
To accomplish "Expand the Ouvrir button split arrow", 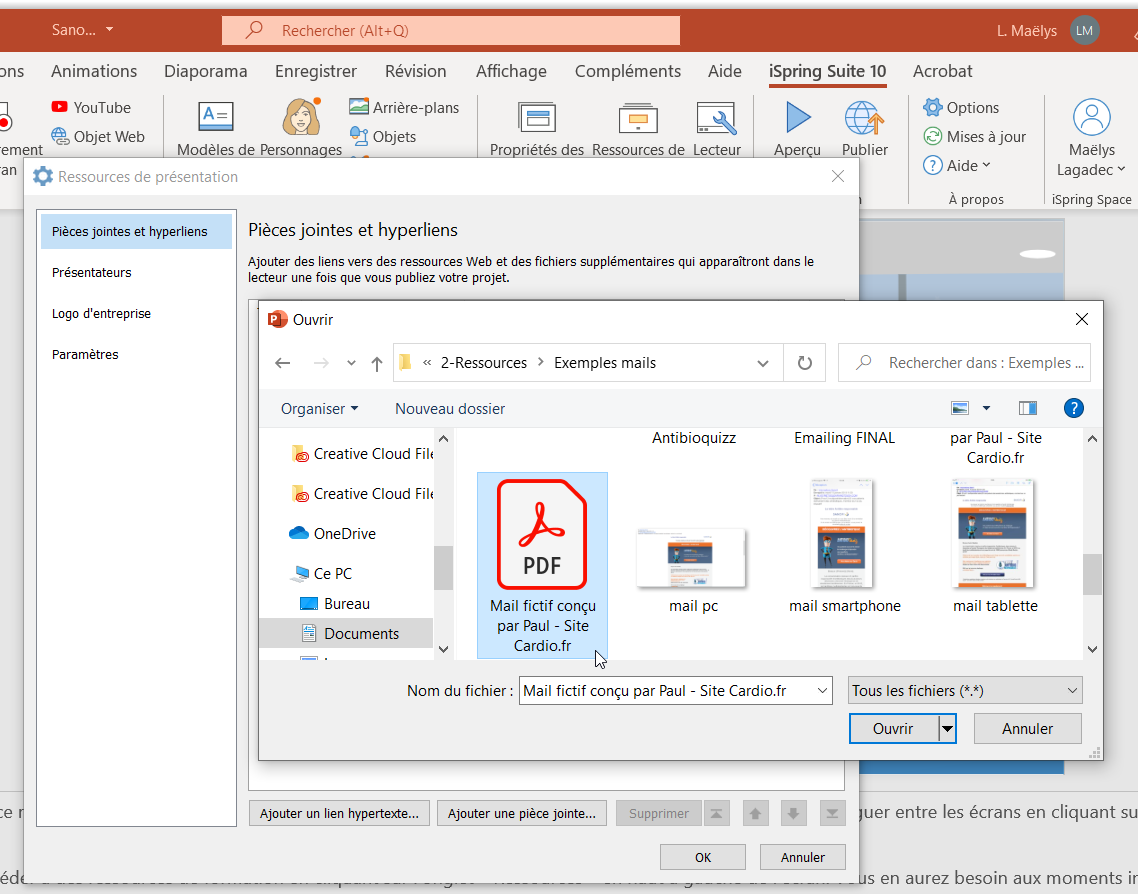I will point(946,729).
